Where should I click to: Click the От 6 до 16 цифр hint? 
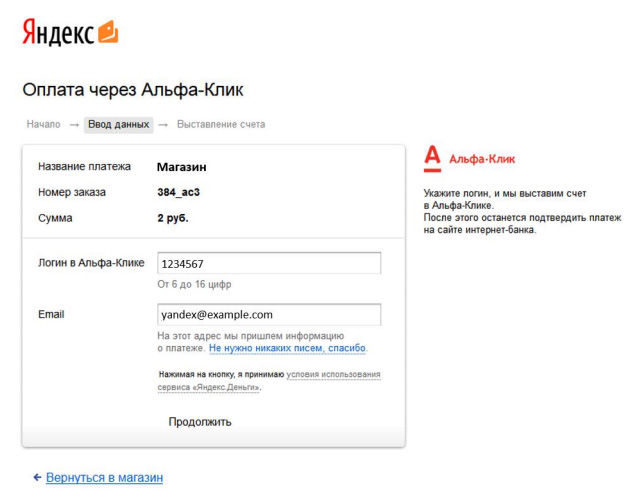tap(194, 284)
